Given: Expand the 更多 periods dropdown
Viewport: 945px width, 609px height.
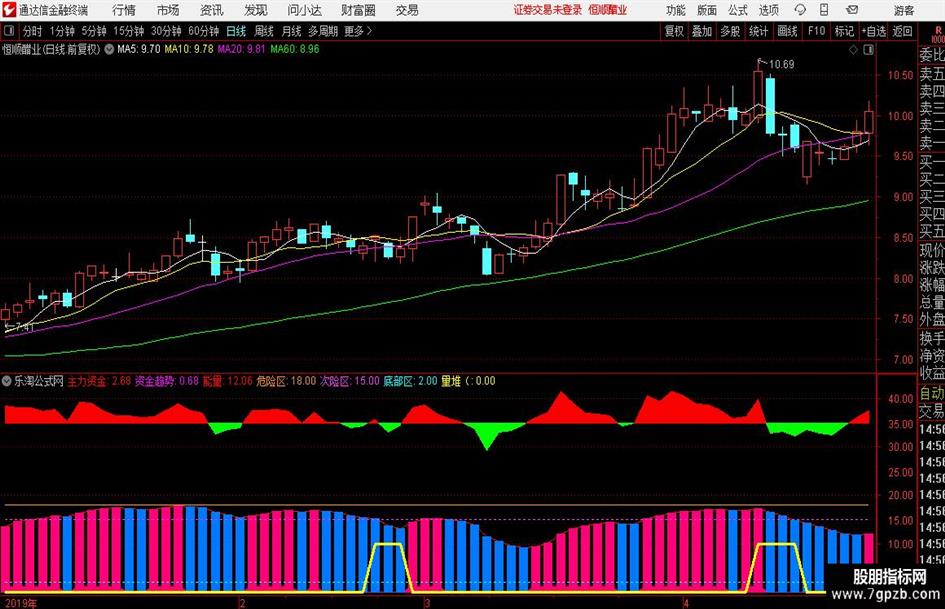Looking at the screenshot, I should click(358, 31).
